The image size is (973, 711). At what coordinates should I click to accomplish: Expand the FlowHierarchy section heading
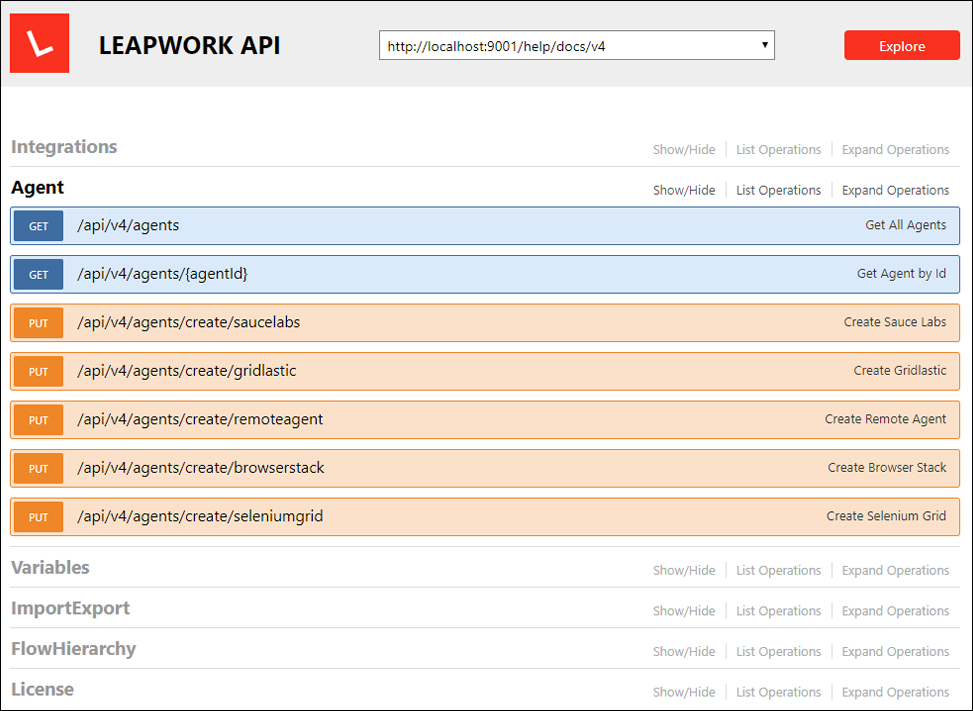[73, 649]
